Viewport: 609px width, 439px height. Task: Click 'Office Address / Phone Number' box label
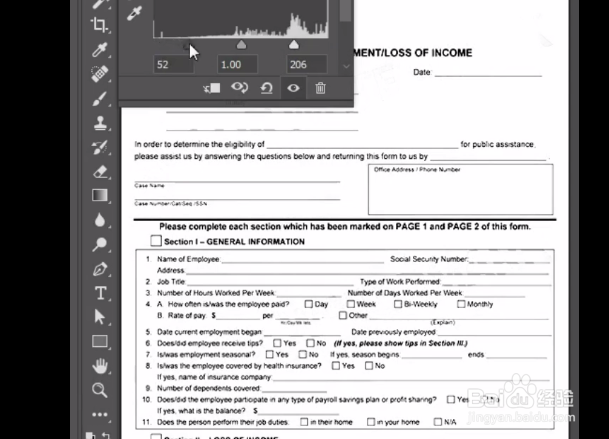click(417, 169)
